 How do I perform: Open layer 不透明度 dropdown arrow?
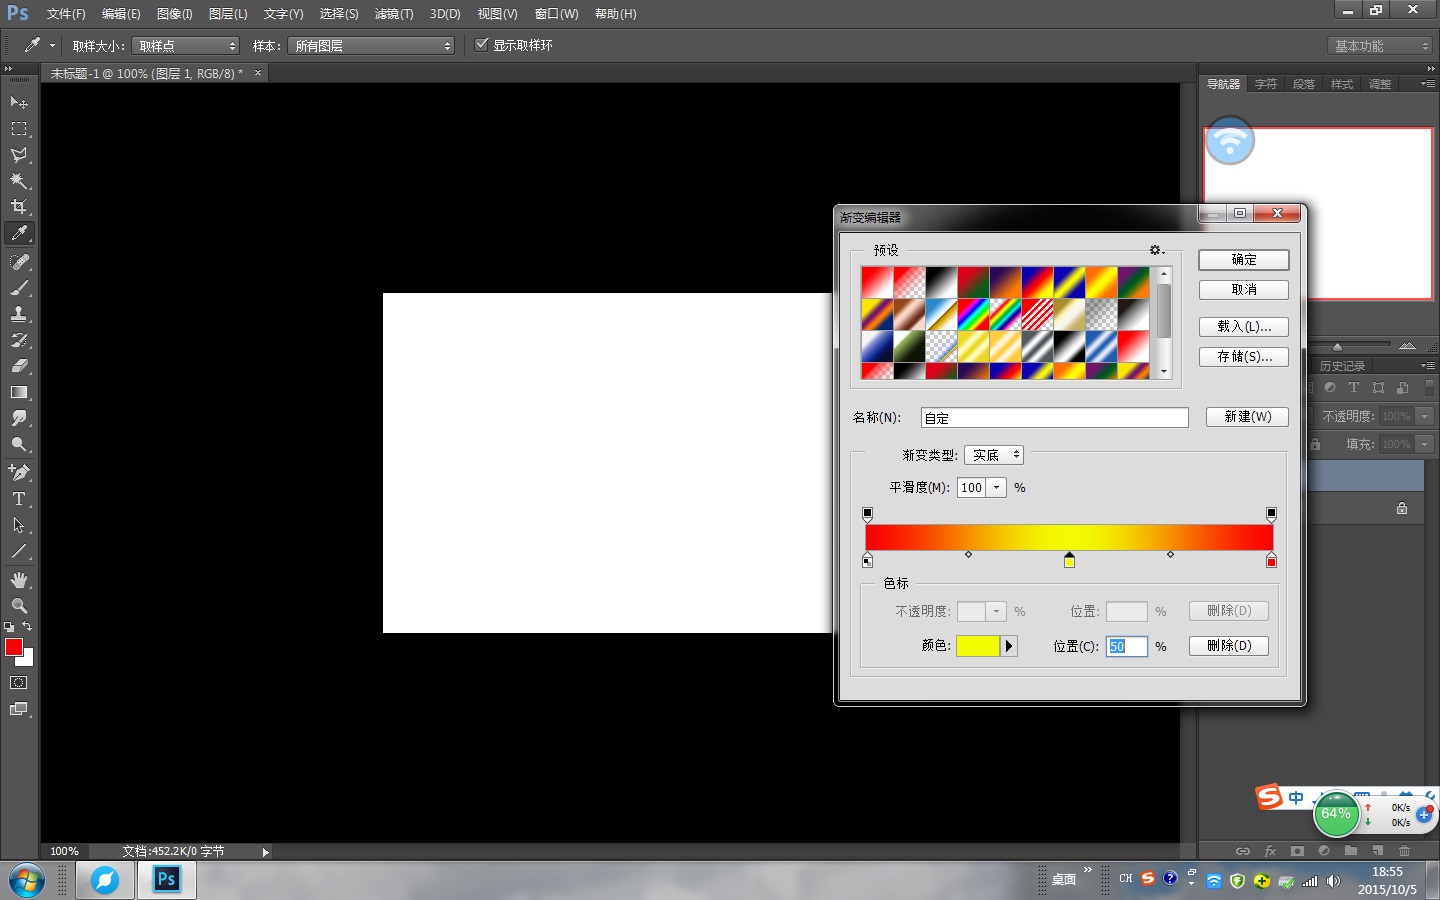(x=1425, y=416)
